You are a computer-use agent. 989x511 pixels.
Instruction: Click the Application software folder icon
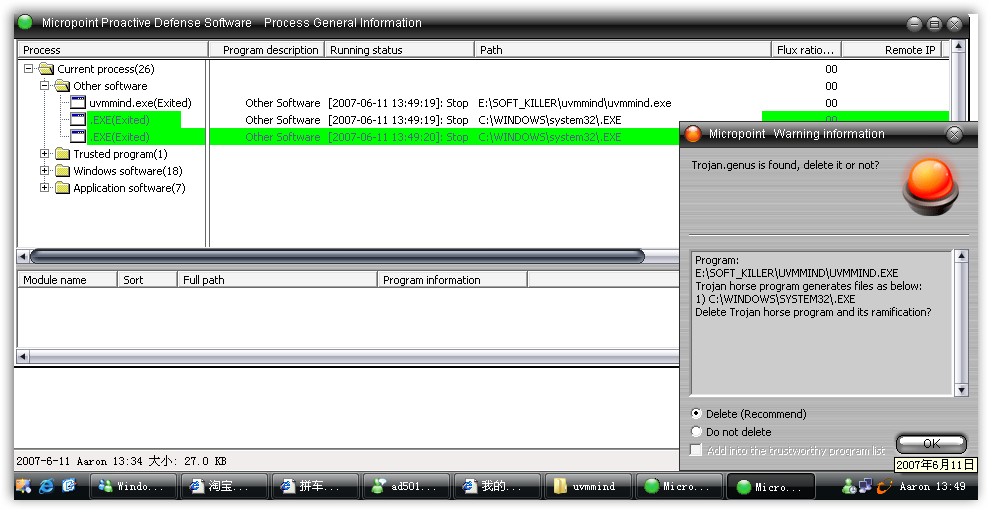(x=62, y=188)
